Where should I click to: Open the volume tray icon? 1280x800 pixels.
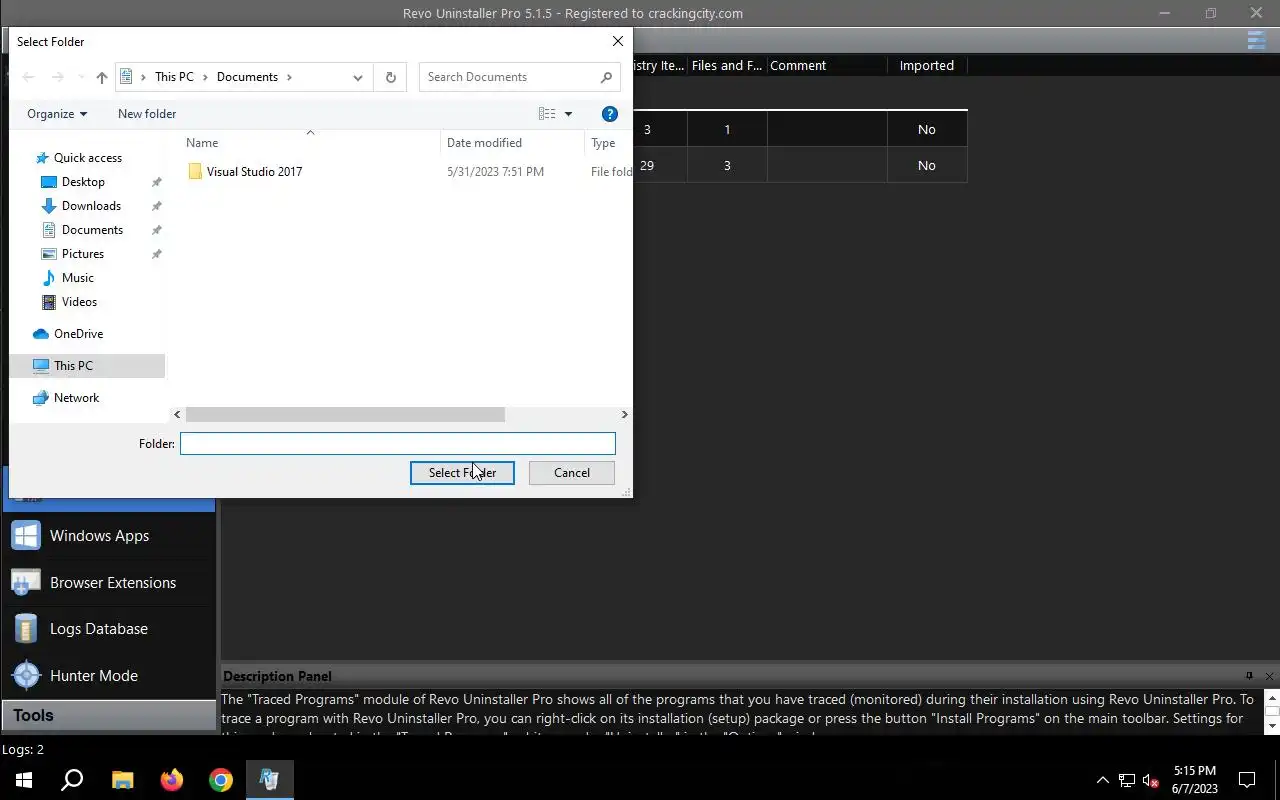tap(1151, 780)
